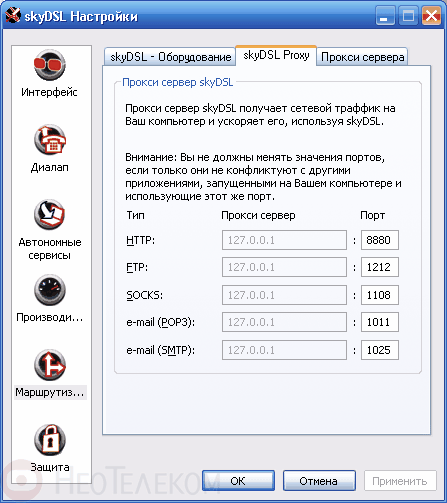Click the Прокси сервер skyDSL group title
The width and height of the screenshot is (447, 503).
(x=178, y=82)
